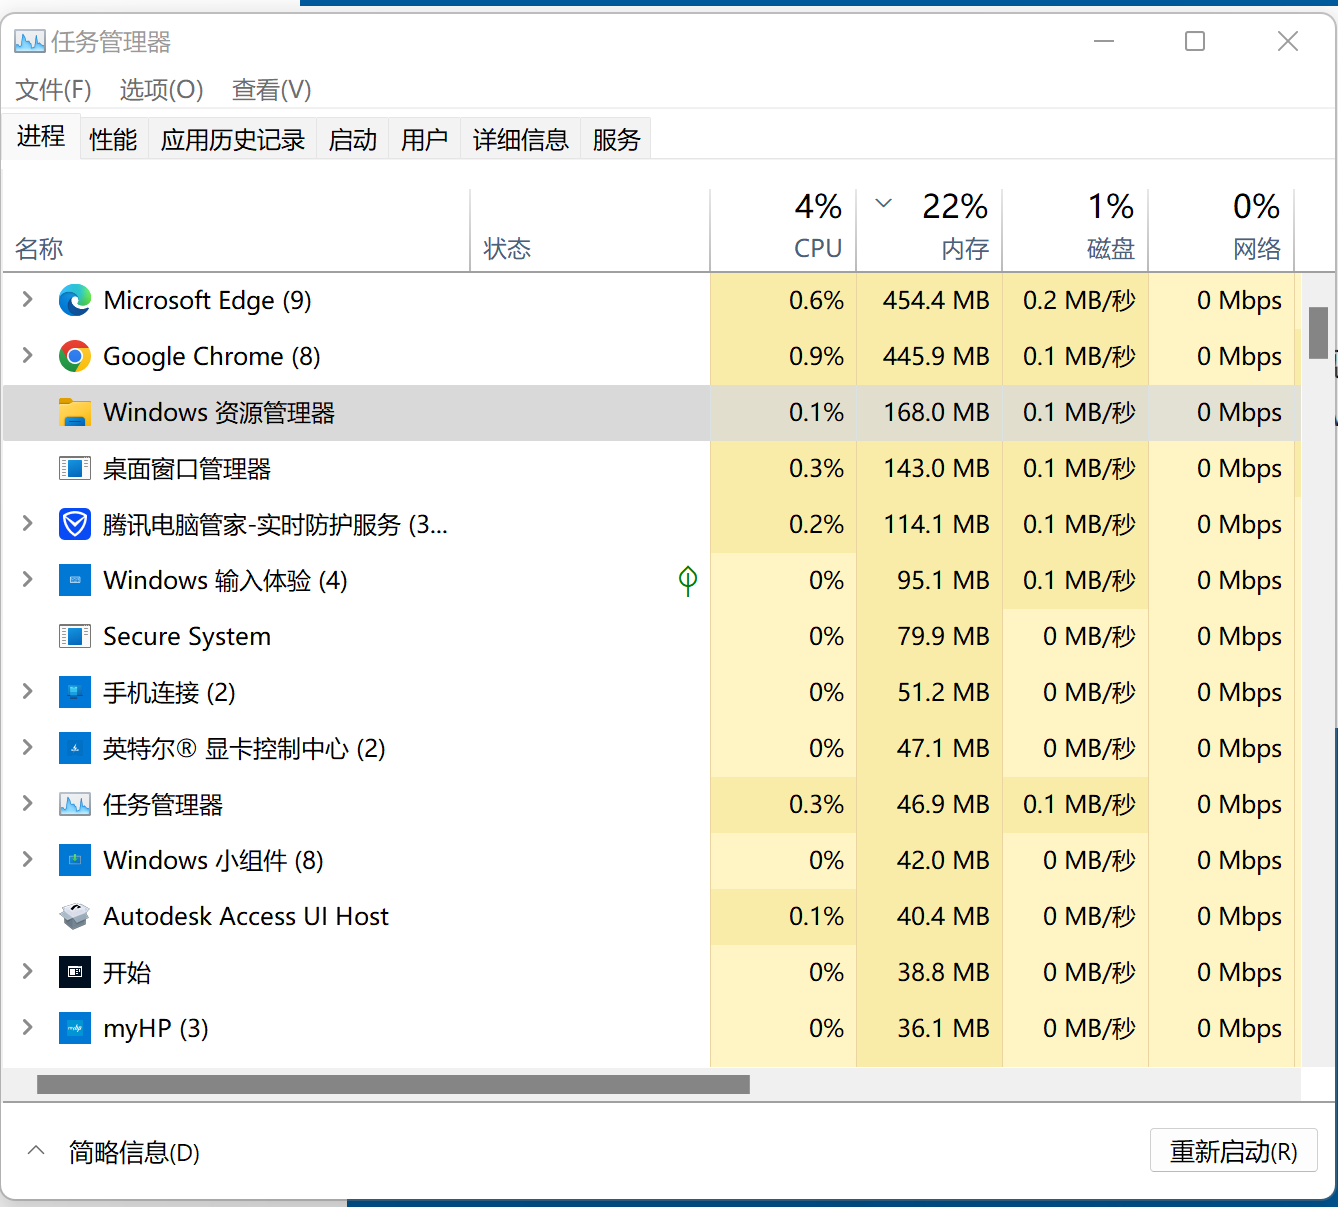Screen dimensions: 1338x1207
Task: Click the 腾讯电脑管家 shield icon
Action: coord(75,524)
